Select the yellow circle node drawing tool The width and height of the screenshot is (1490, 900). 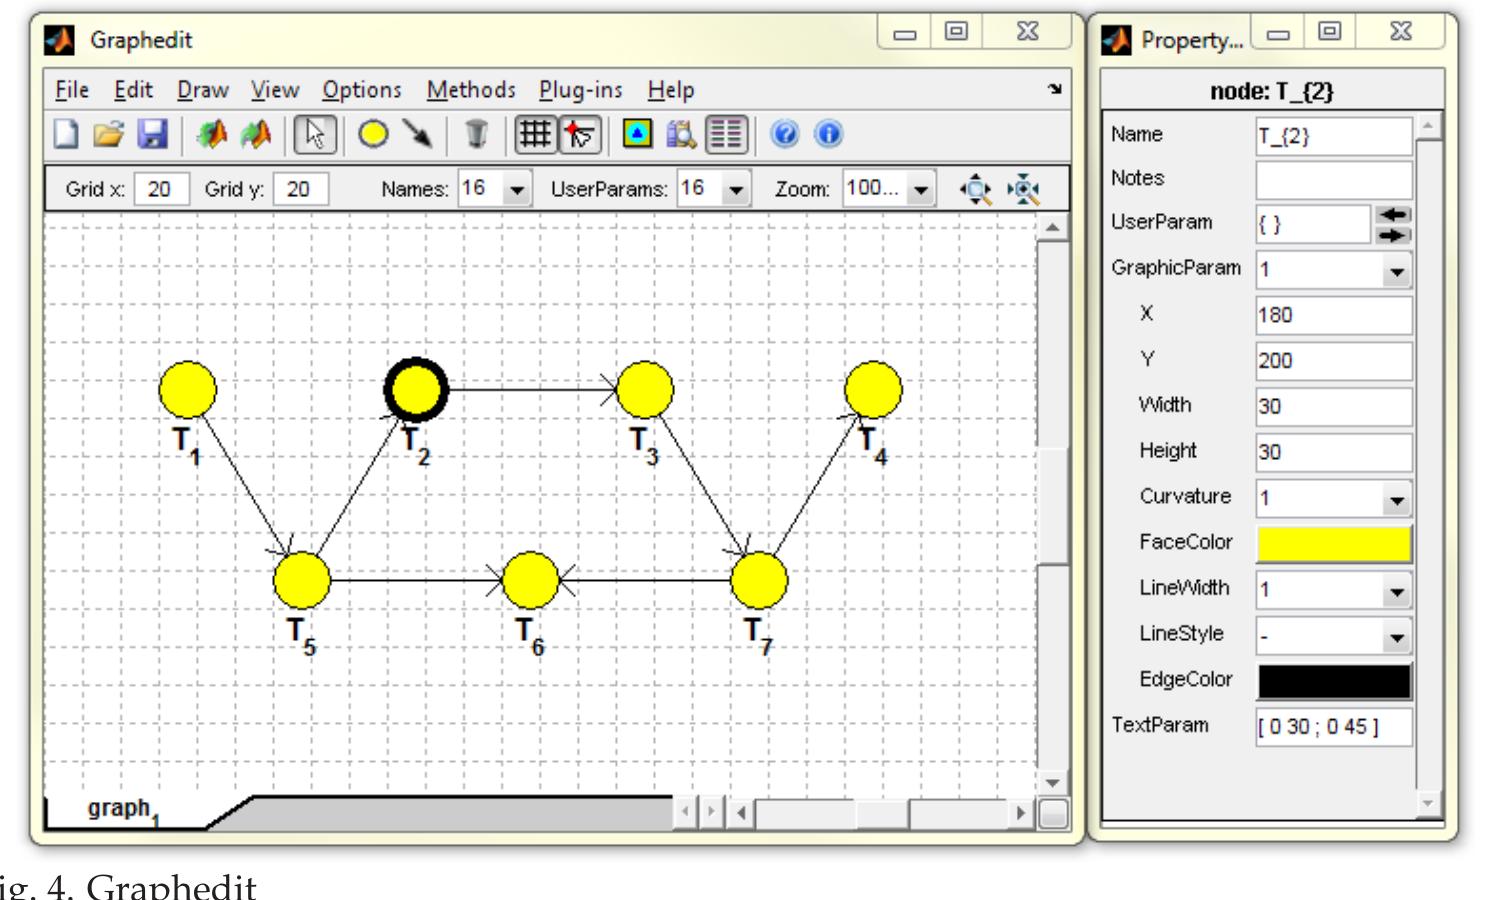pyautogui.click(x=373, y=134)
